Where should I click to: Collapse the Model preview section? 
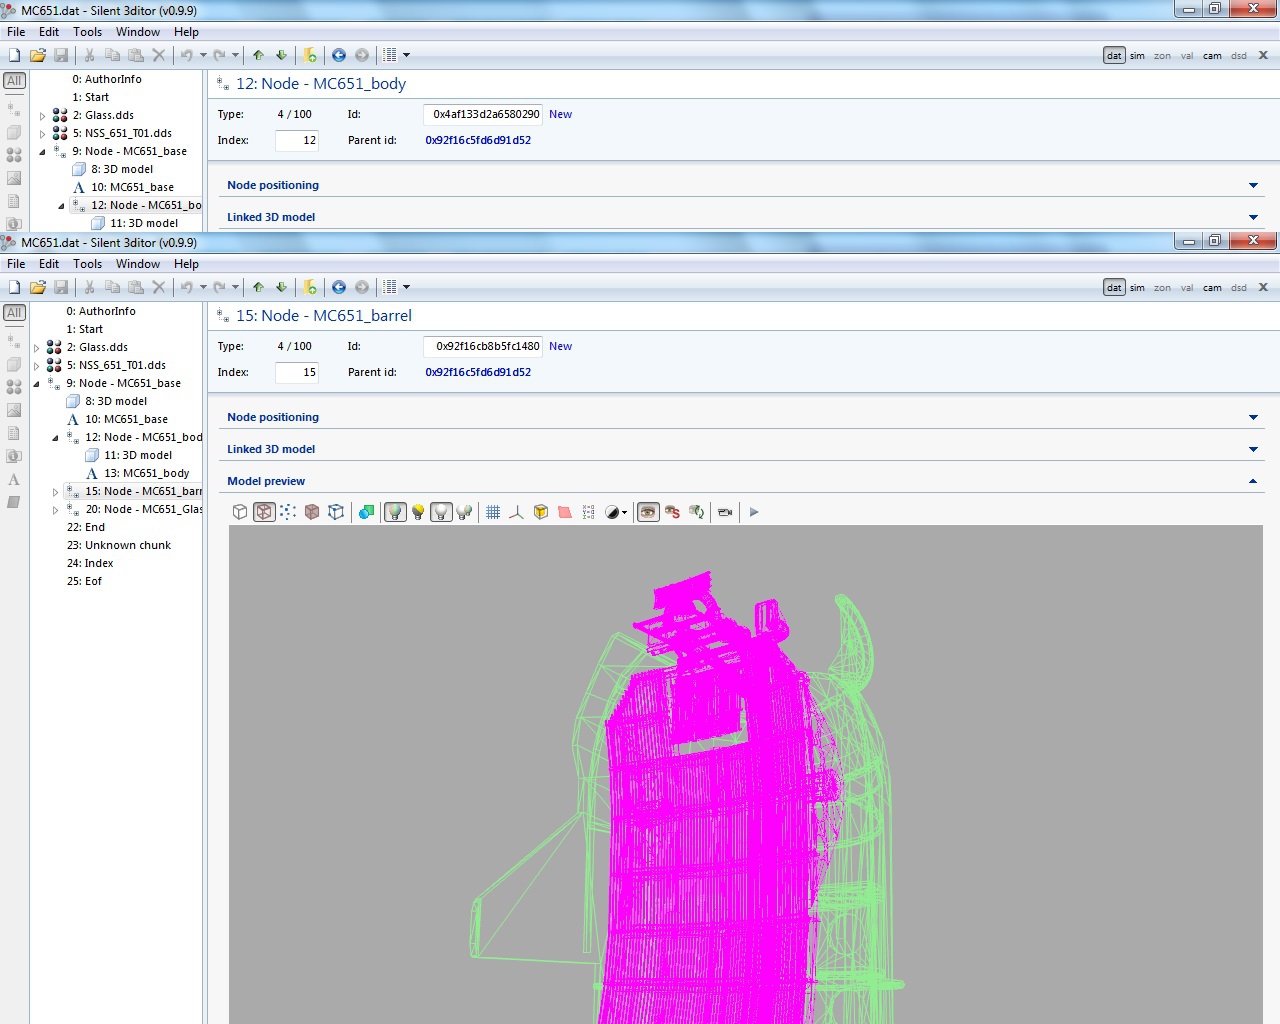pos(1253,481)
